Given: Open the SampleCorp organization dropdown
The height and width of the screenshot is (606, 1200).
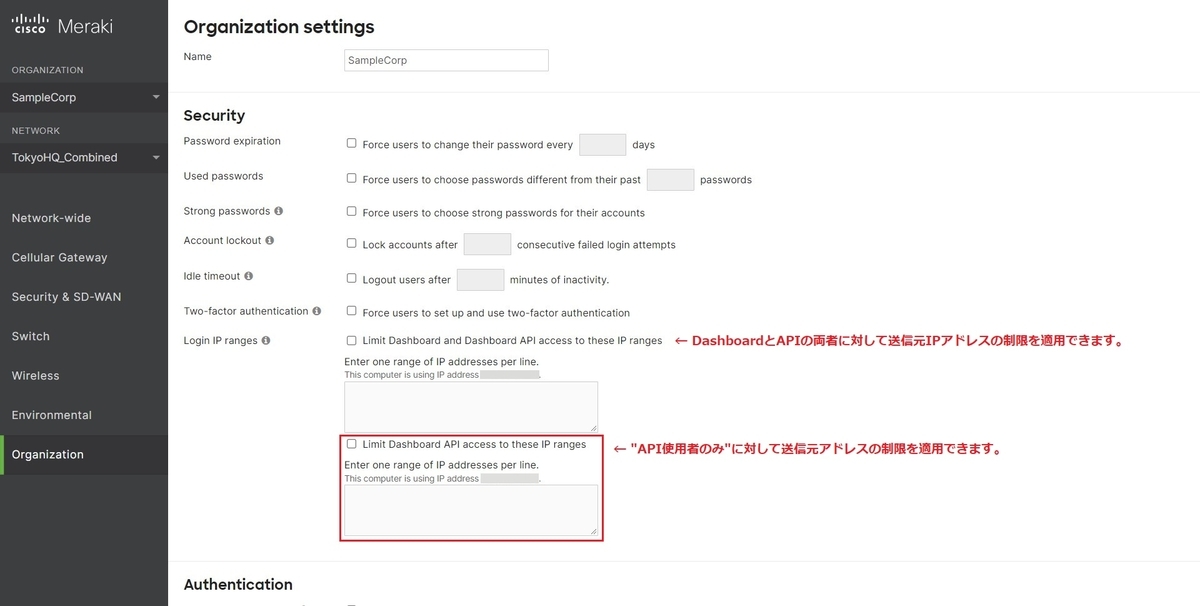Looking at the screenshot, I should click(x=84, y=97).
